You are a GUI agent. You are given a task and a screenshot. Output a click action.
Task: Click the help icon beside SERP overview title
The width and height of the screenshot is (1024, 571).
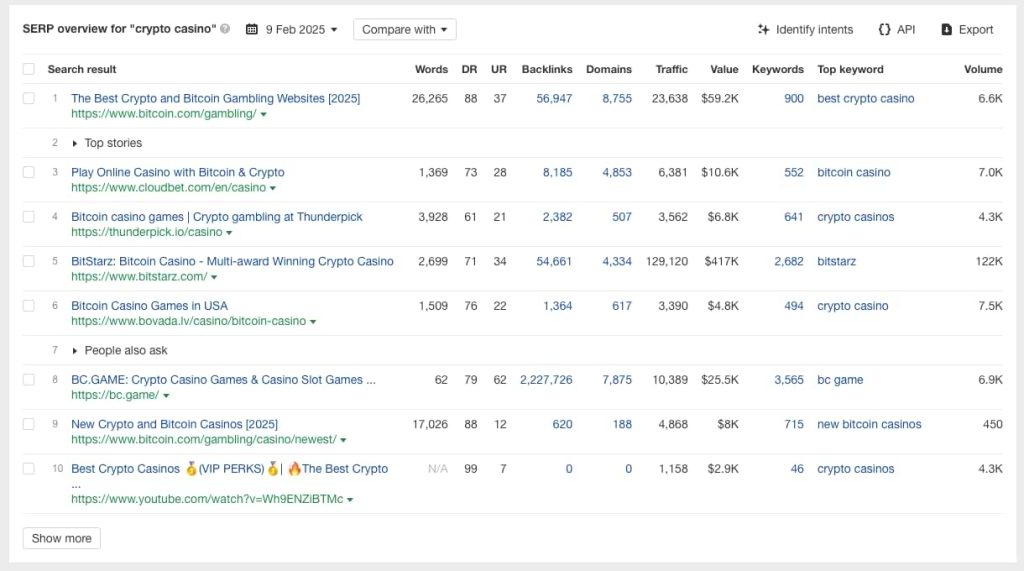pyautogui.click(x=225, y=30)
